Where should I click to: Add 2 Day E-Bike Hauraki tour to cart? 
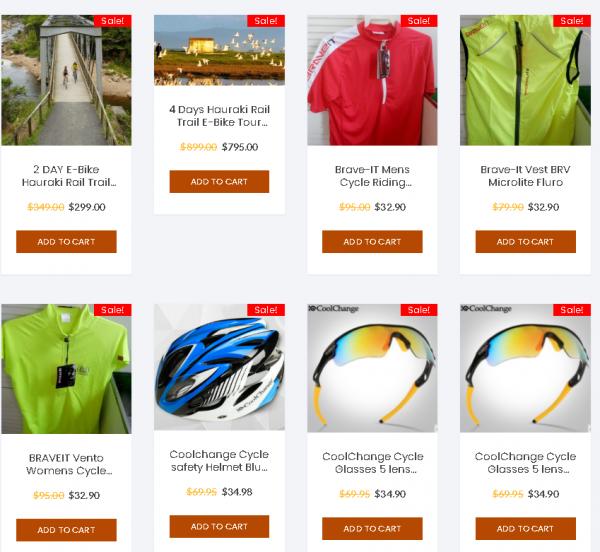point(66,241)
